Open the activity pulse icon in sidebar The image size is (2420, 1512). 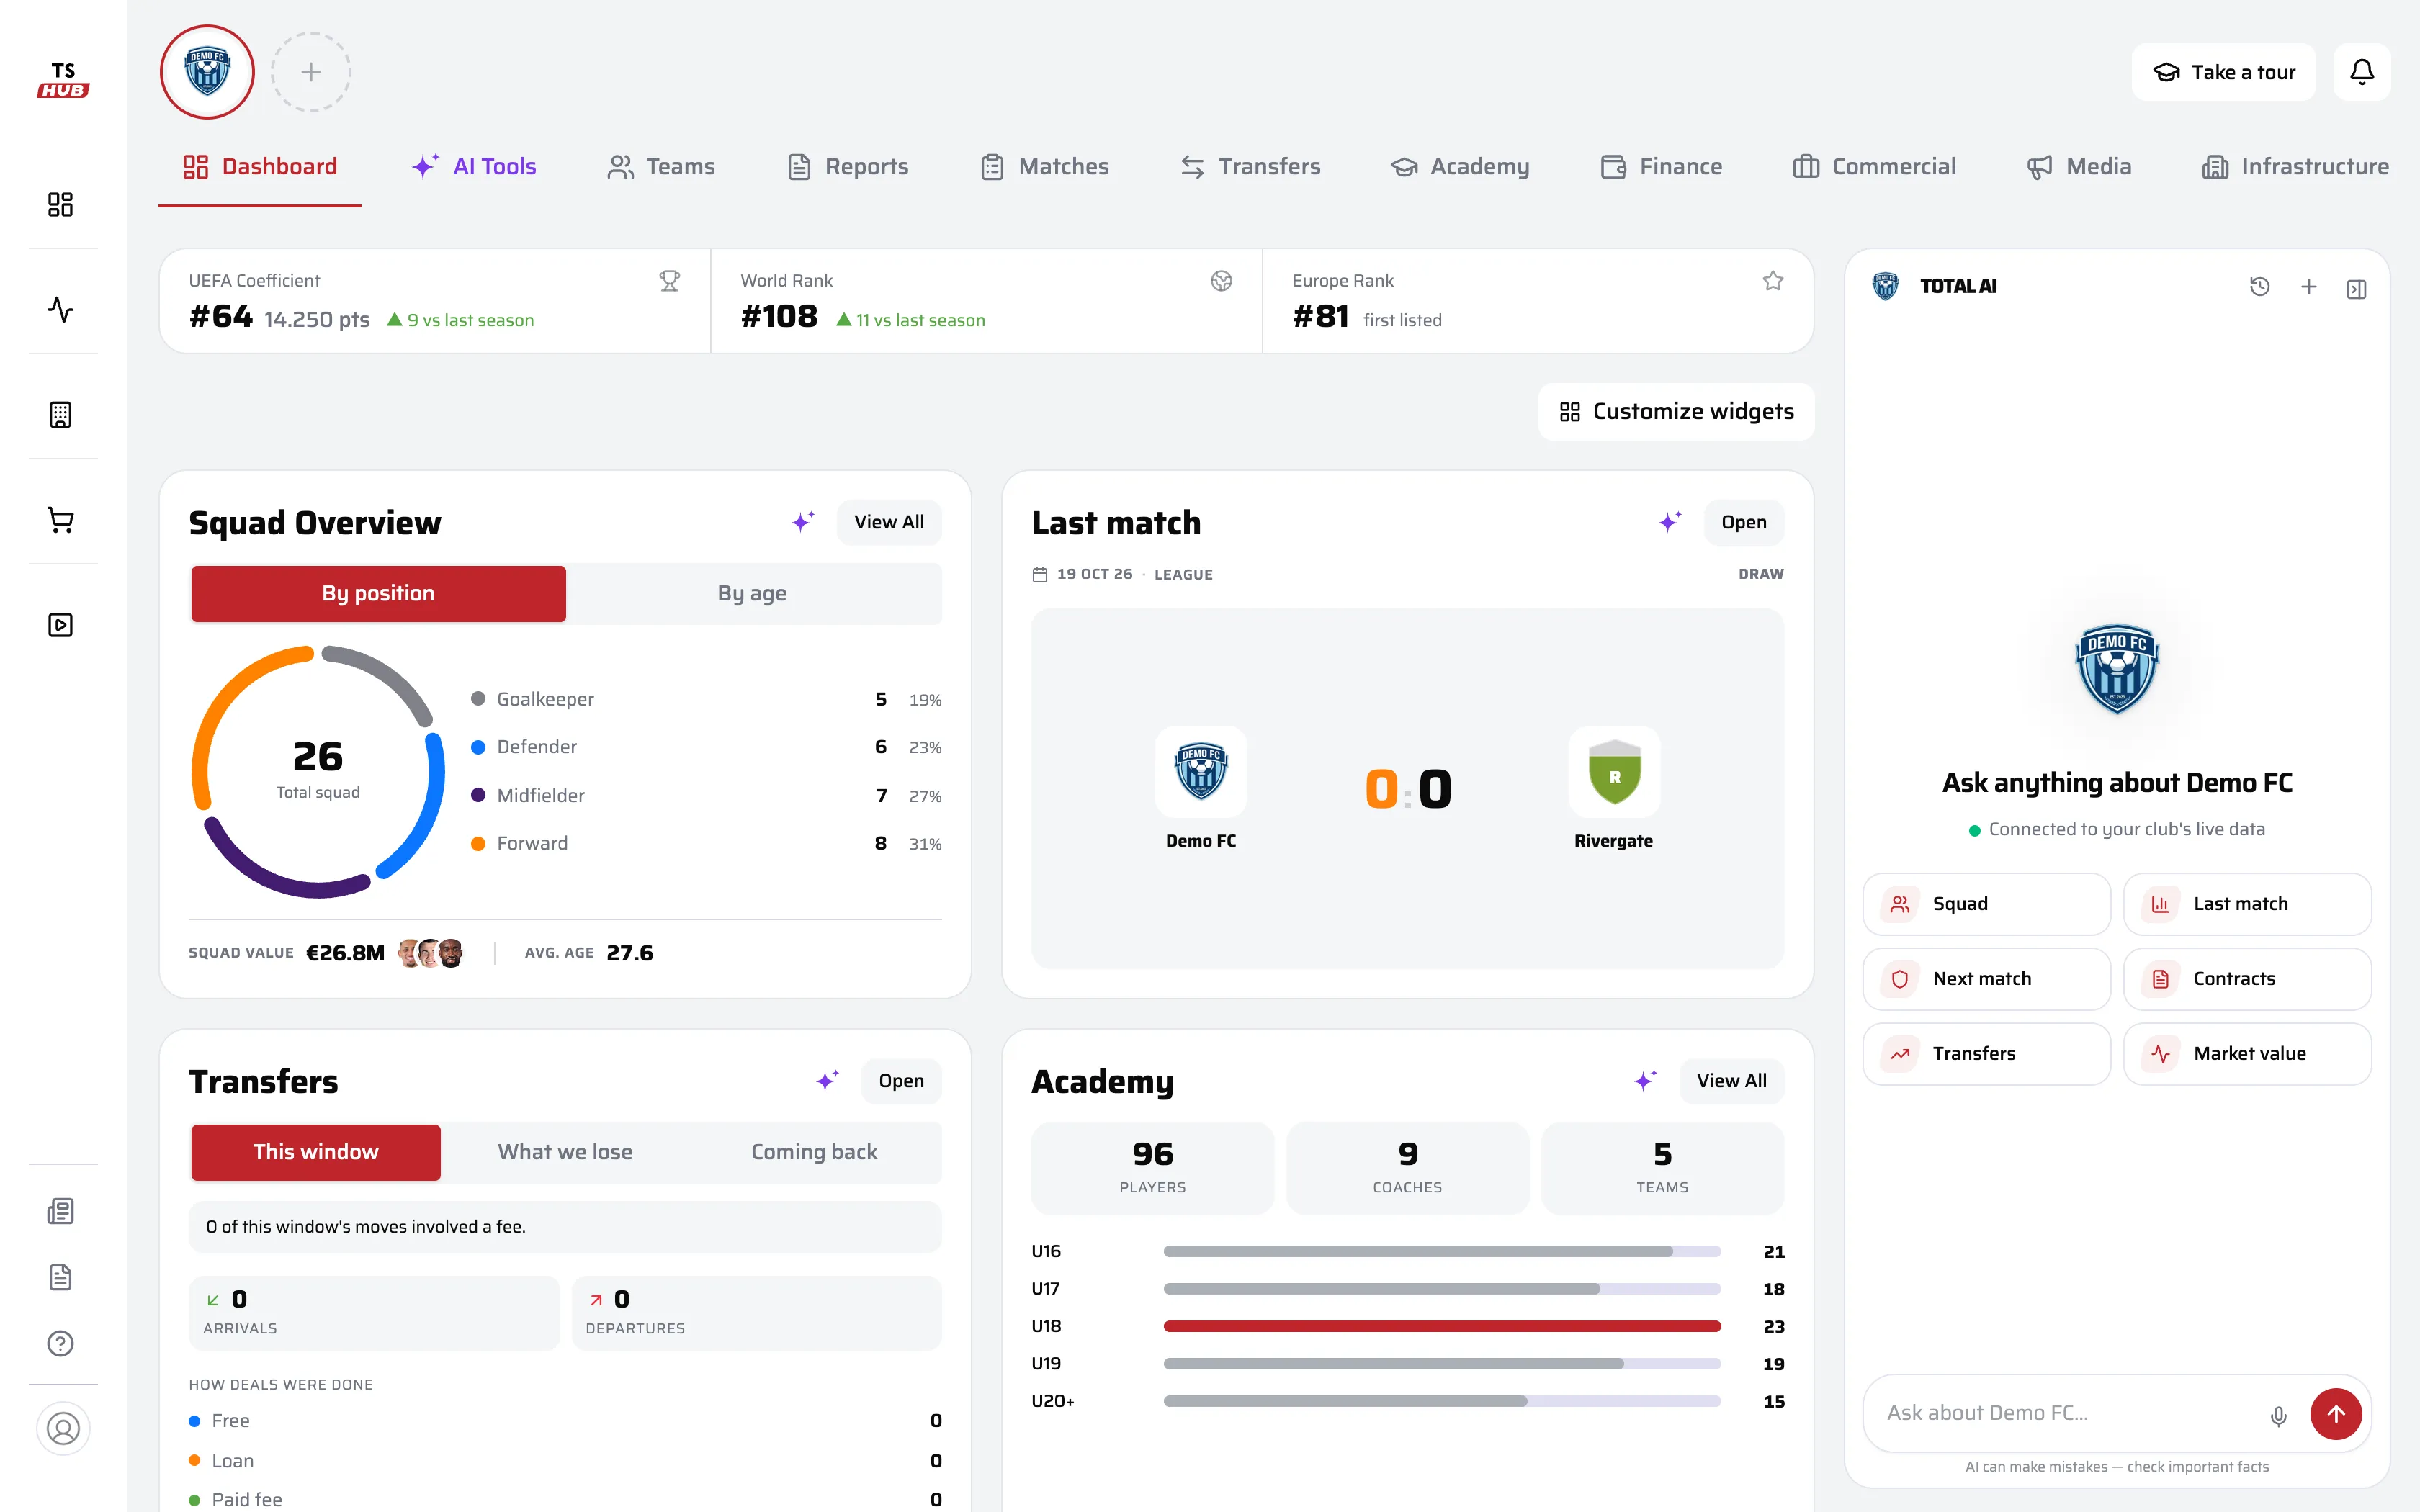pos(61,309)
